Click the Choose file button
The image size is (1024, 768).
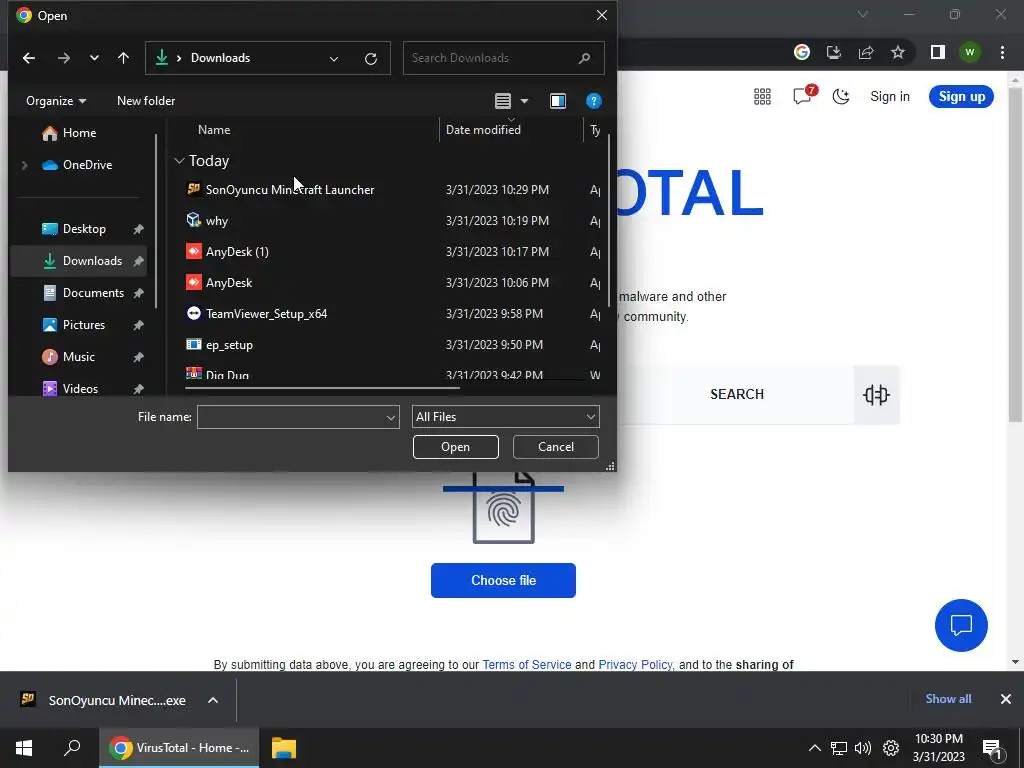503,581
